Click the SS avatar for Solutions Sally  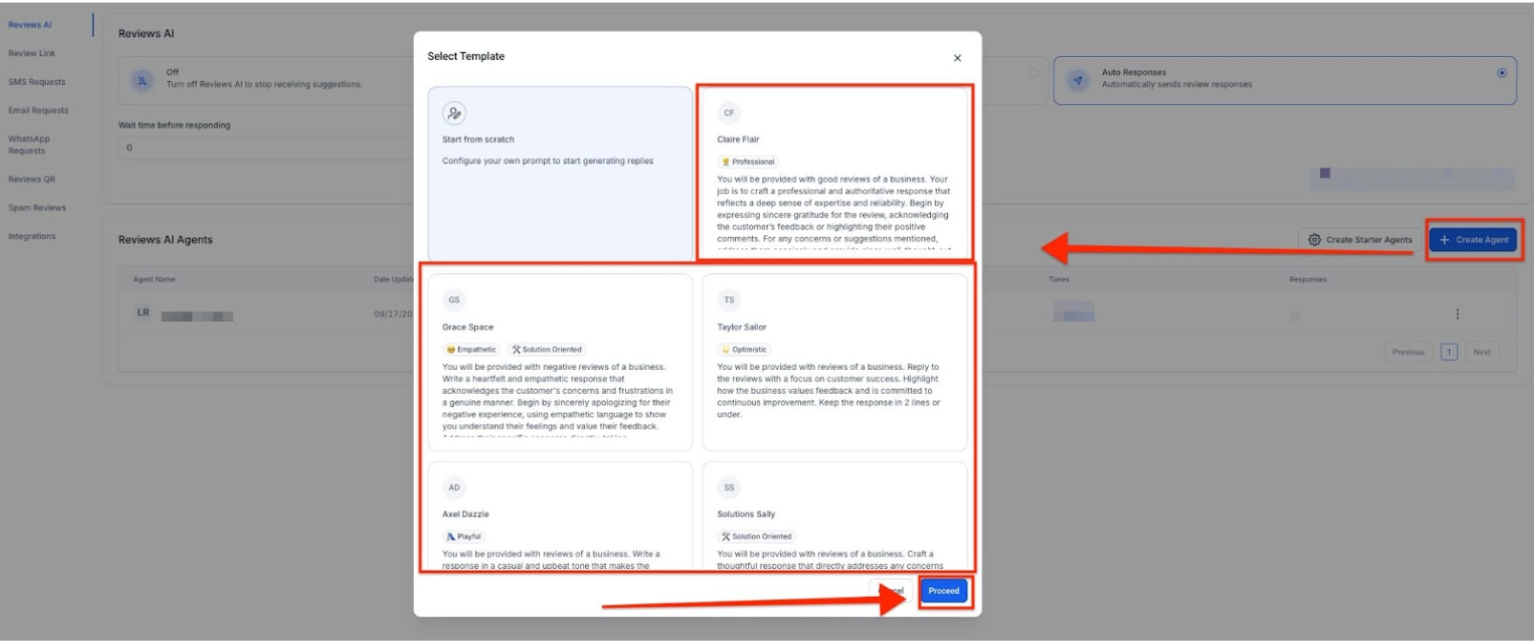pyautogui.click(x=729, y=487)
